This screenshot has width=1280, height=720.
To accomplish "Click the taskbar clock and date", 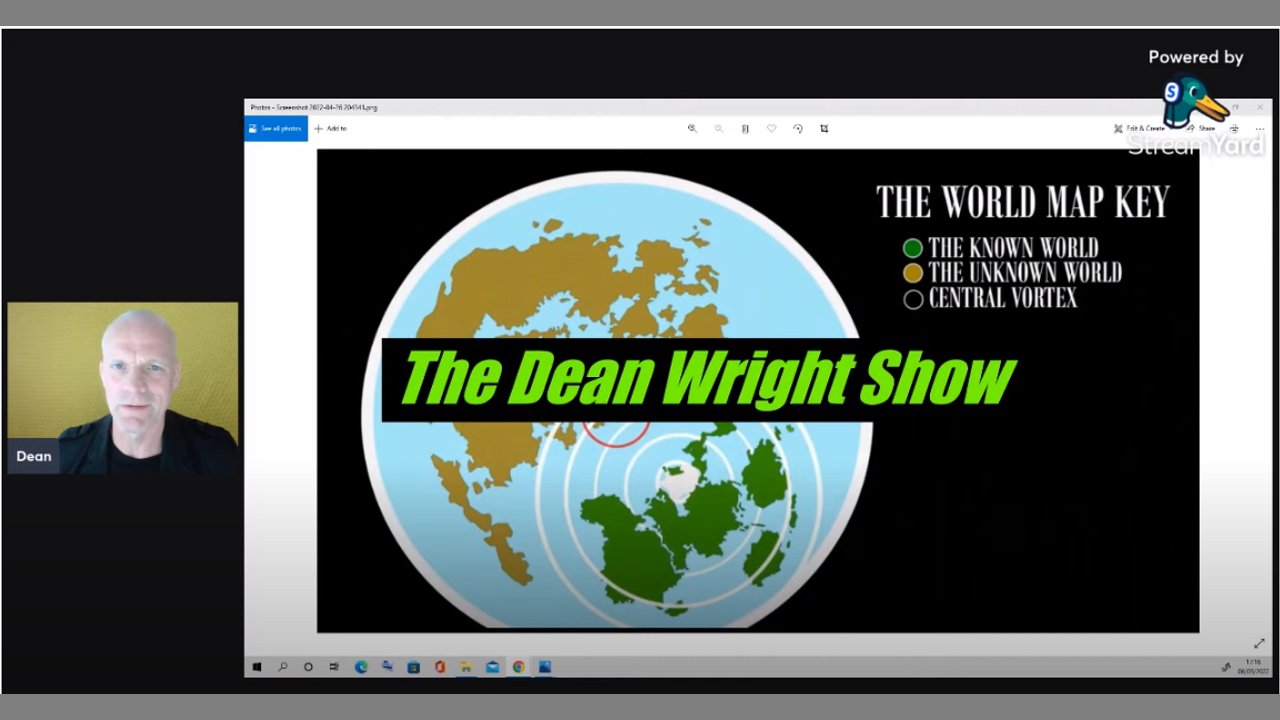I will [1253, 667].
